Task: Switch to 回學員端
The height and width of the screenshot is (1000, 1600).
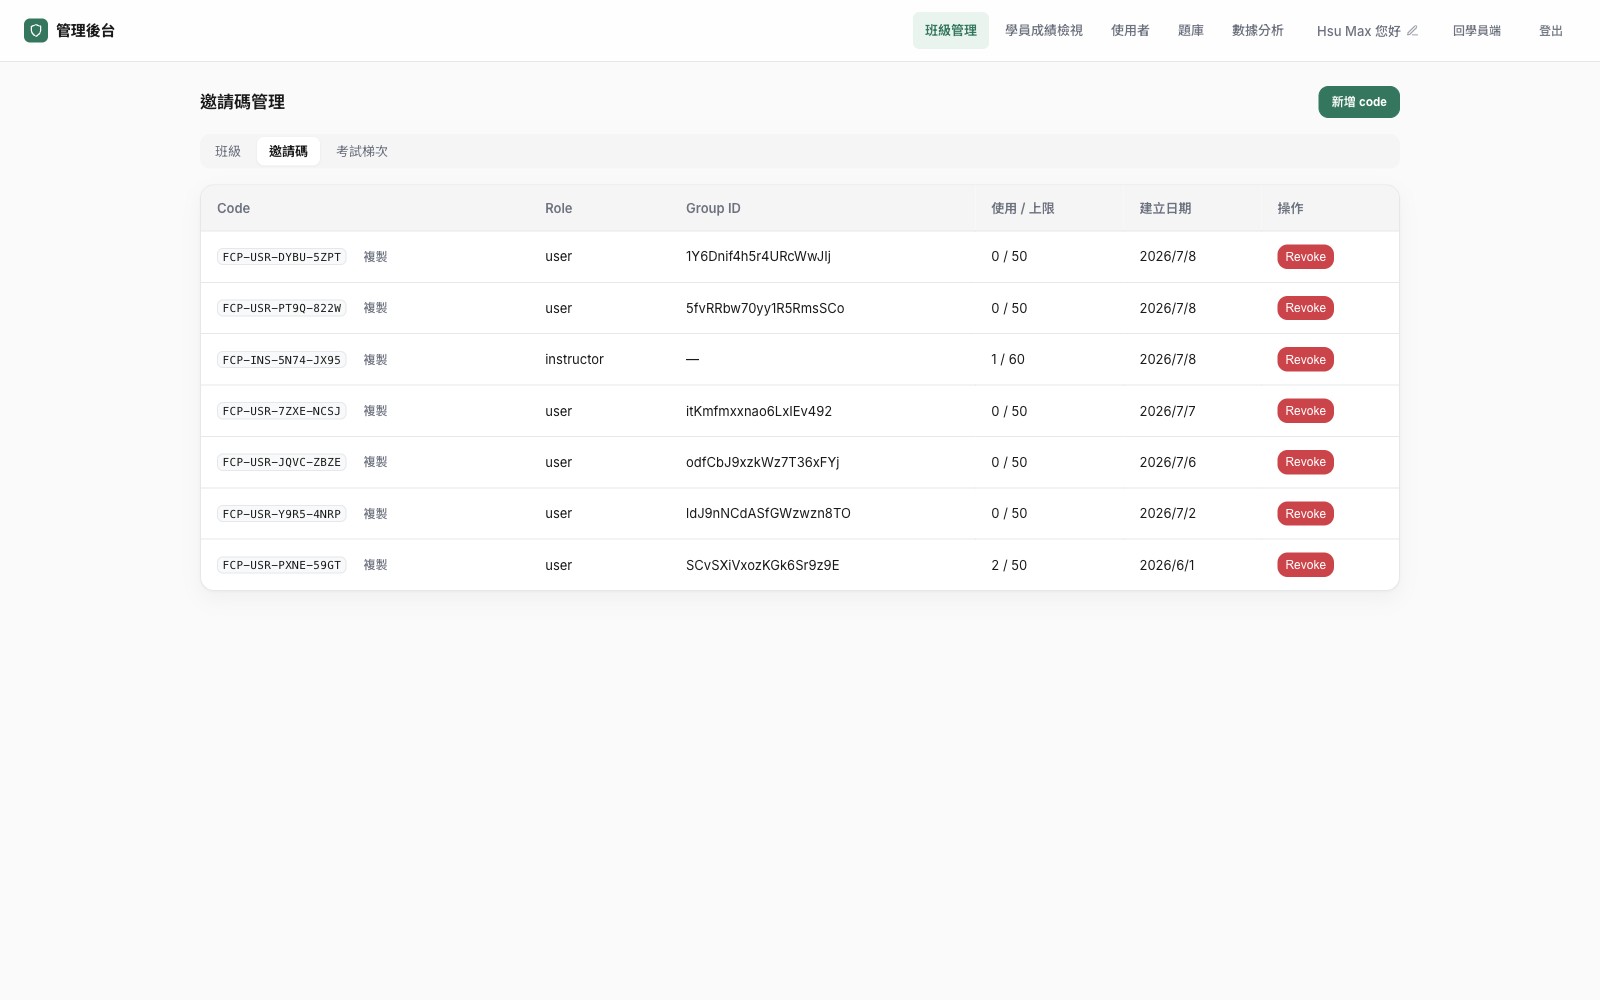Action: pyautogui.click(x=1477, y=31)
